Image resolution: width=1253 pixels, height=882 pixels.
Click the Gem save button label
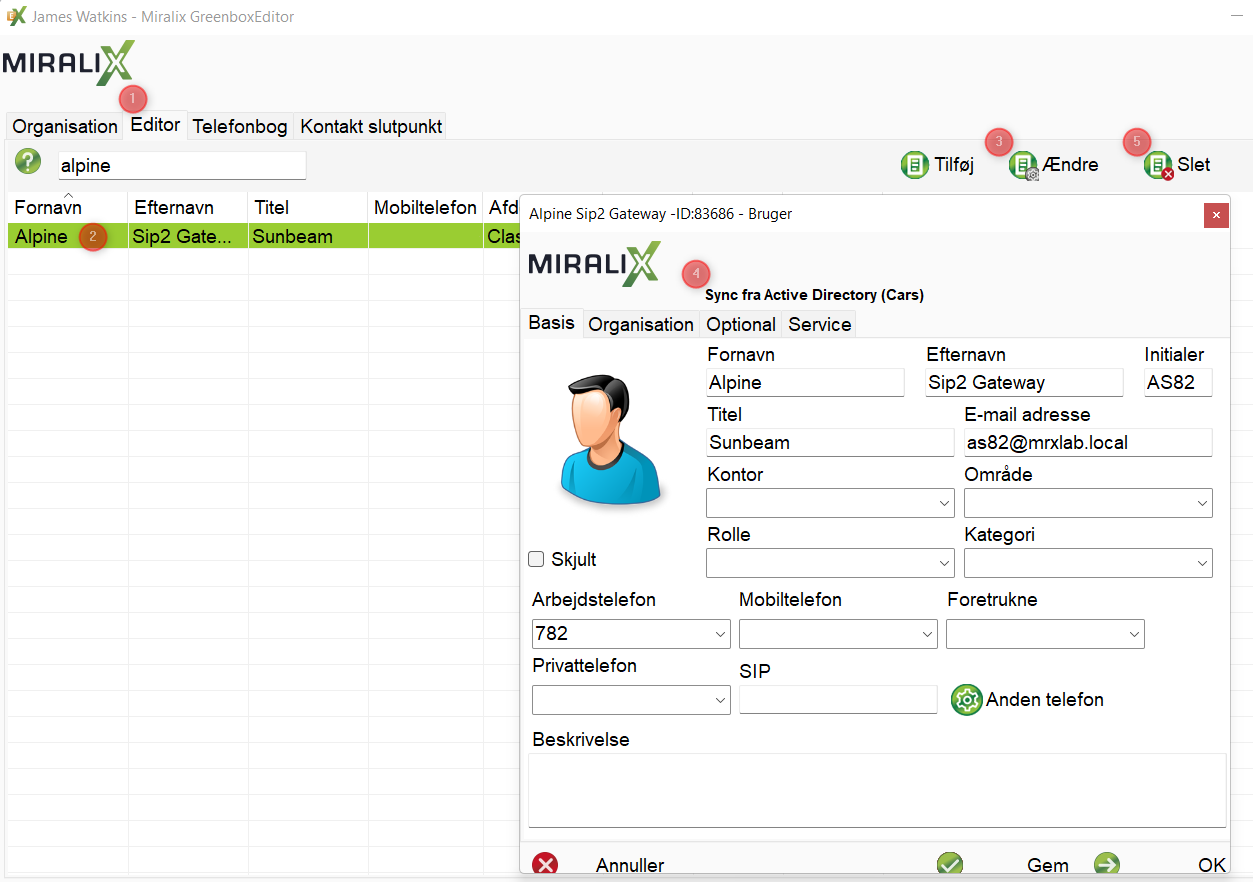(1047, 865)
